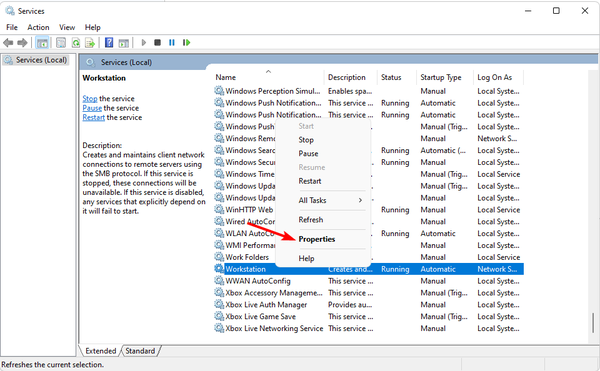Open the File menu
The height and width of the screenshot is (371, 600).
tap(12, 28)
